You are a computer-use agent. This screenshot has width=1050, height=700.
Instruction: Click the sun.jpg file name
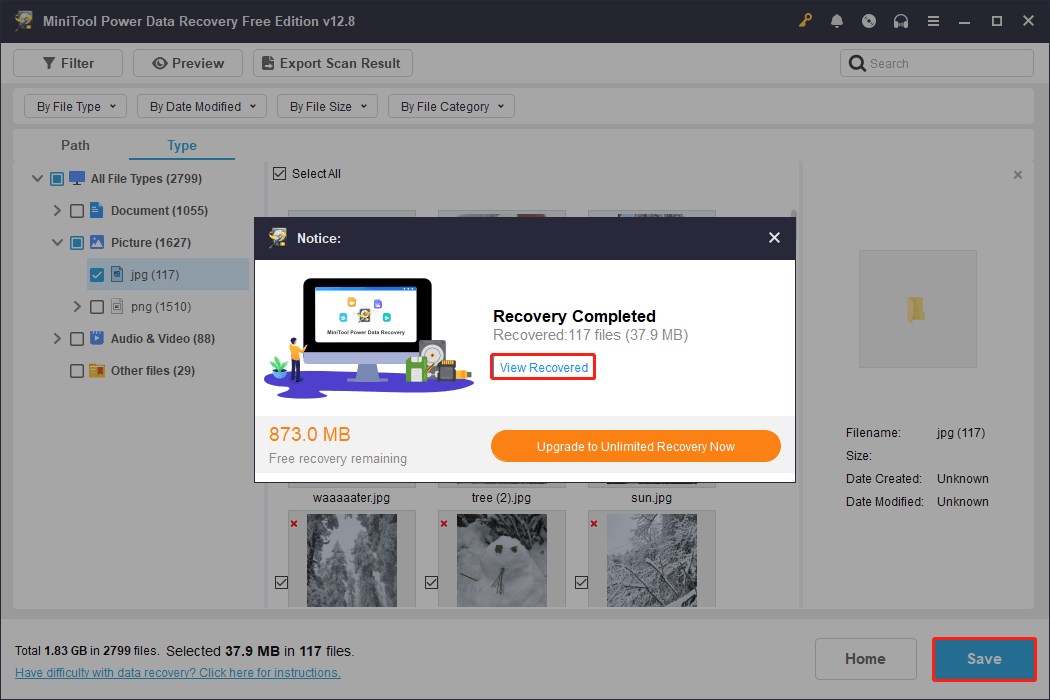[x=652, y=498]
